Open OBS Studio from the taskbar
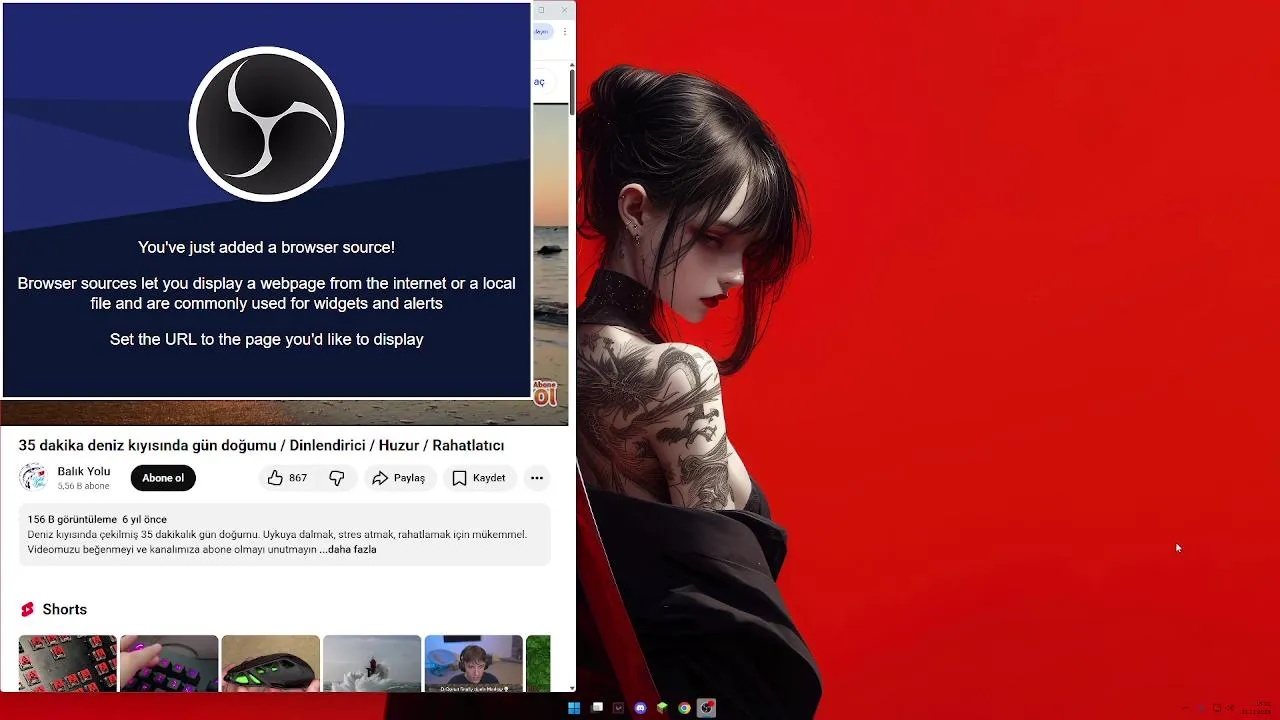 pyautogui.click(x=706, y=708)
